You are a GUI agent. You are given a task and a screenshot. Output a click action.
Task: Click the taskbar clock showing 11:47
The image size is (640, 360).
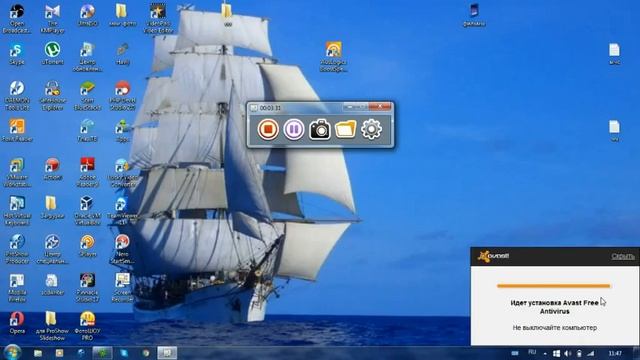coord(615,353)
